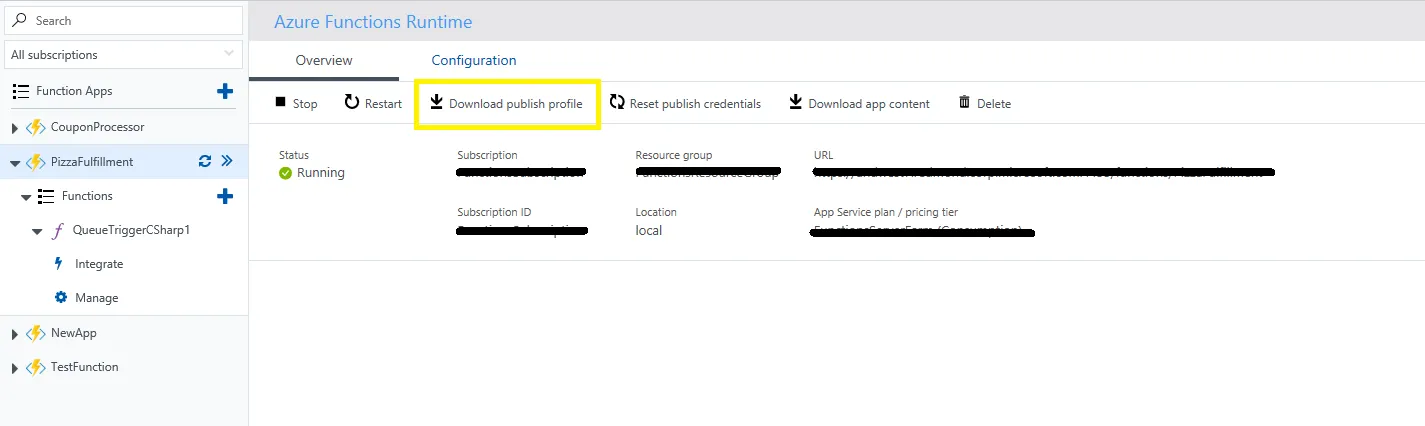Expand the NewApp node
The width and height of the screenshot is (1425, 426).
click(14, 334)
